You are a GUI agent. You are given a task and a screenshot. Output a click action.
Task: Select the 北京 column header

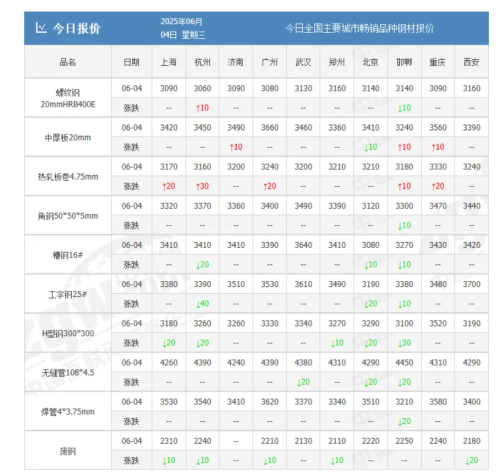[x=370, y=62]
